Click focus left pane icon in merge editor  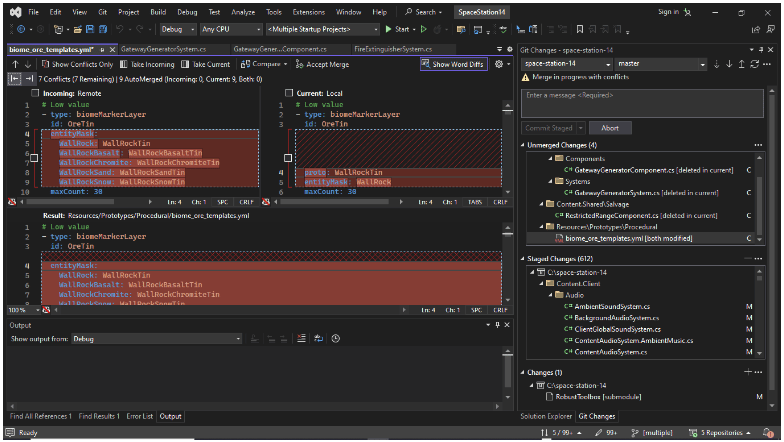pos(15,78)
